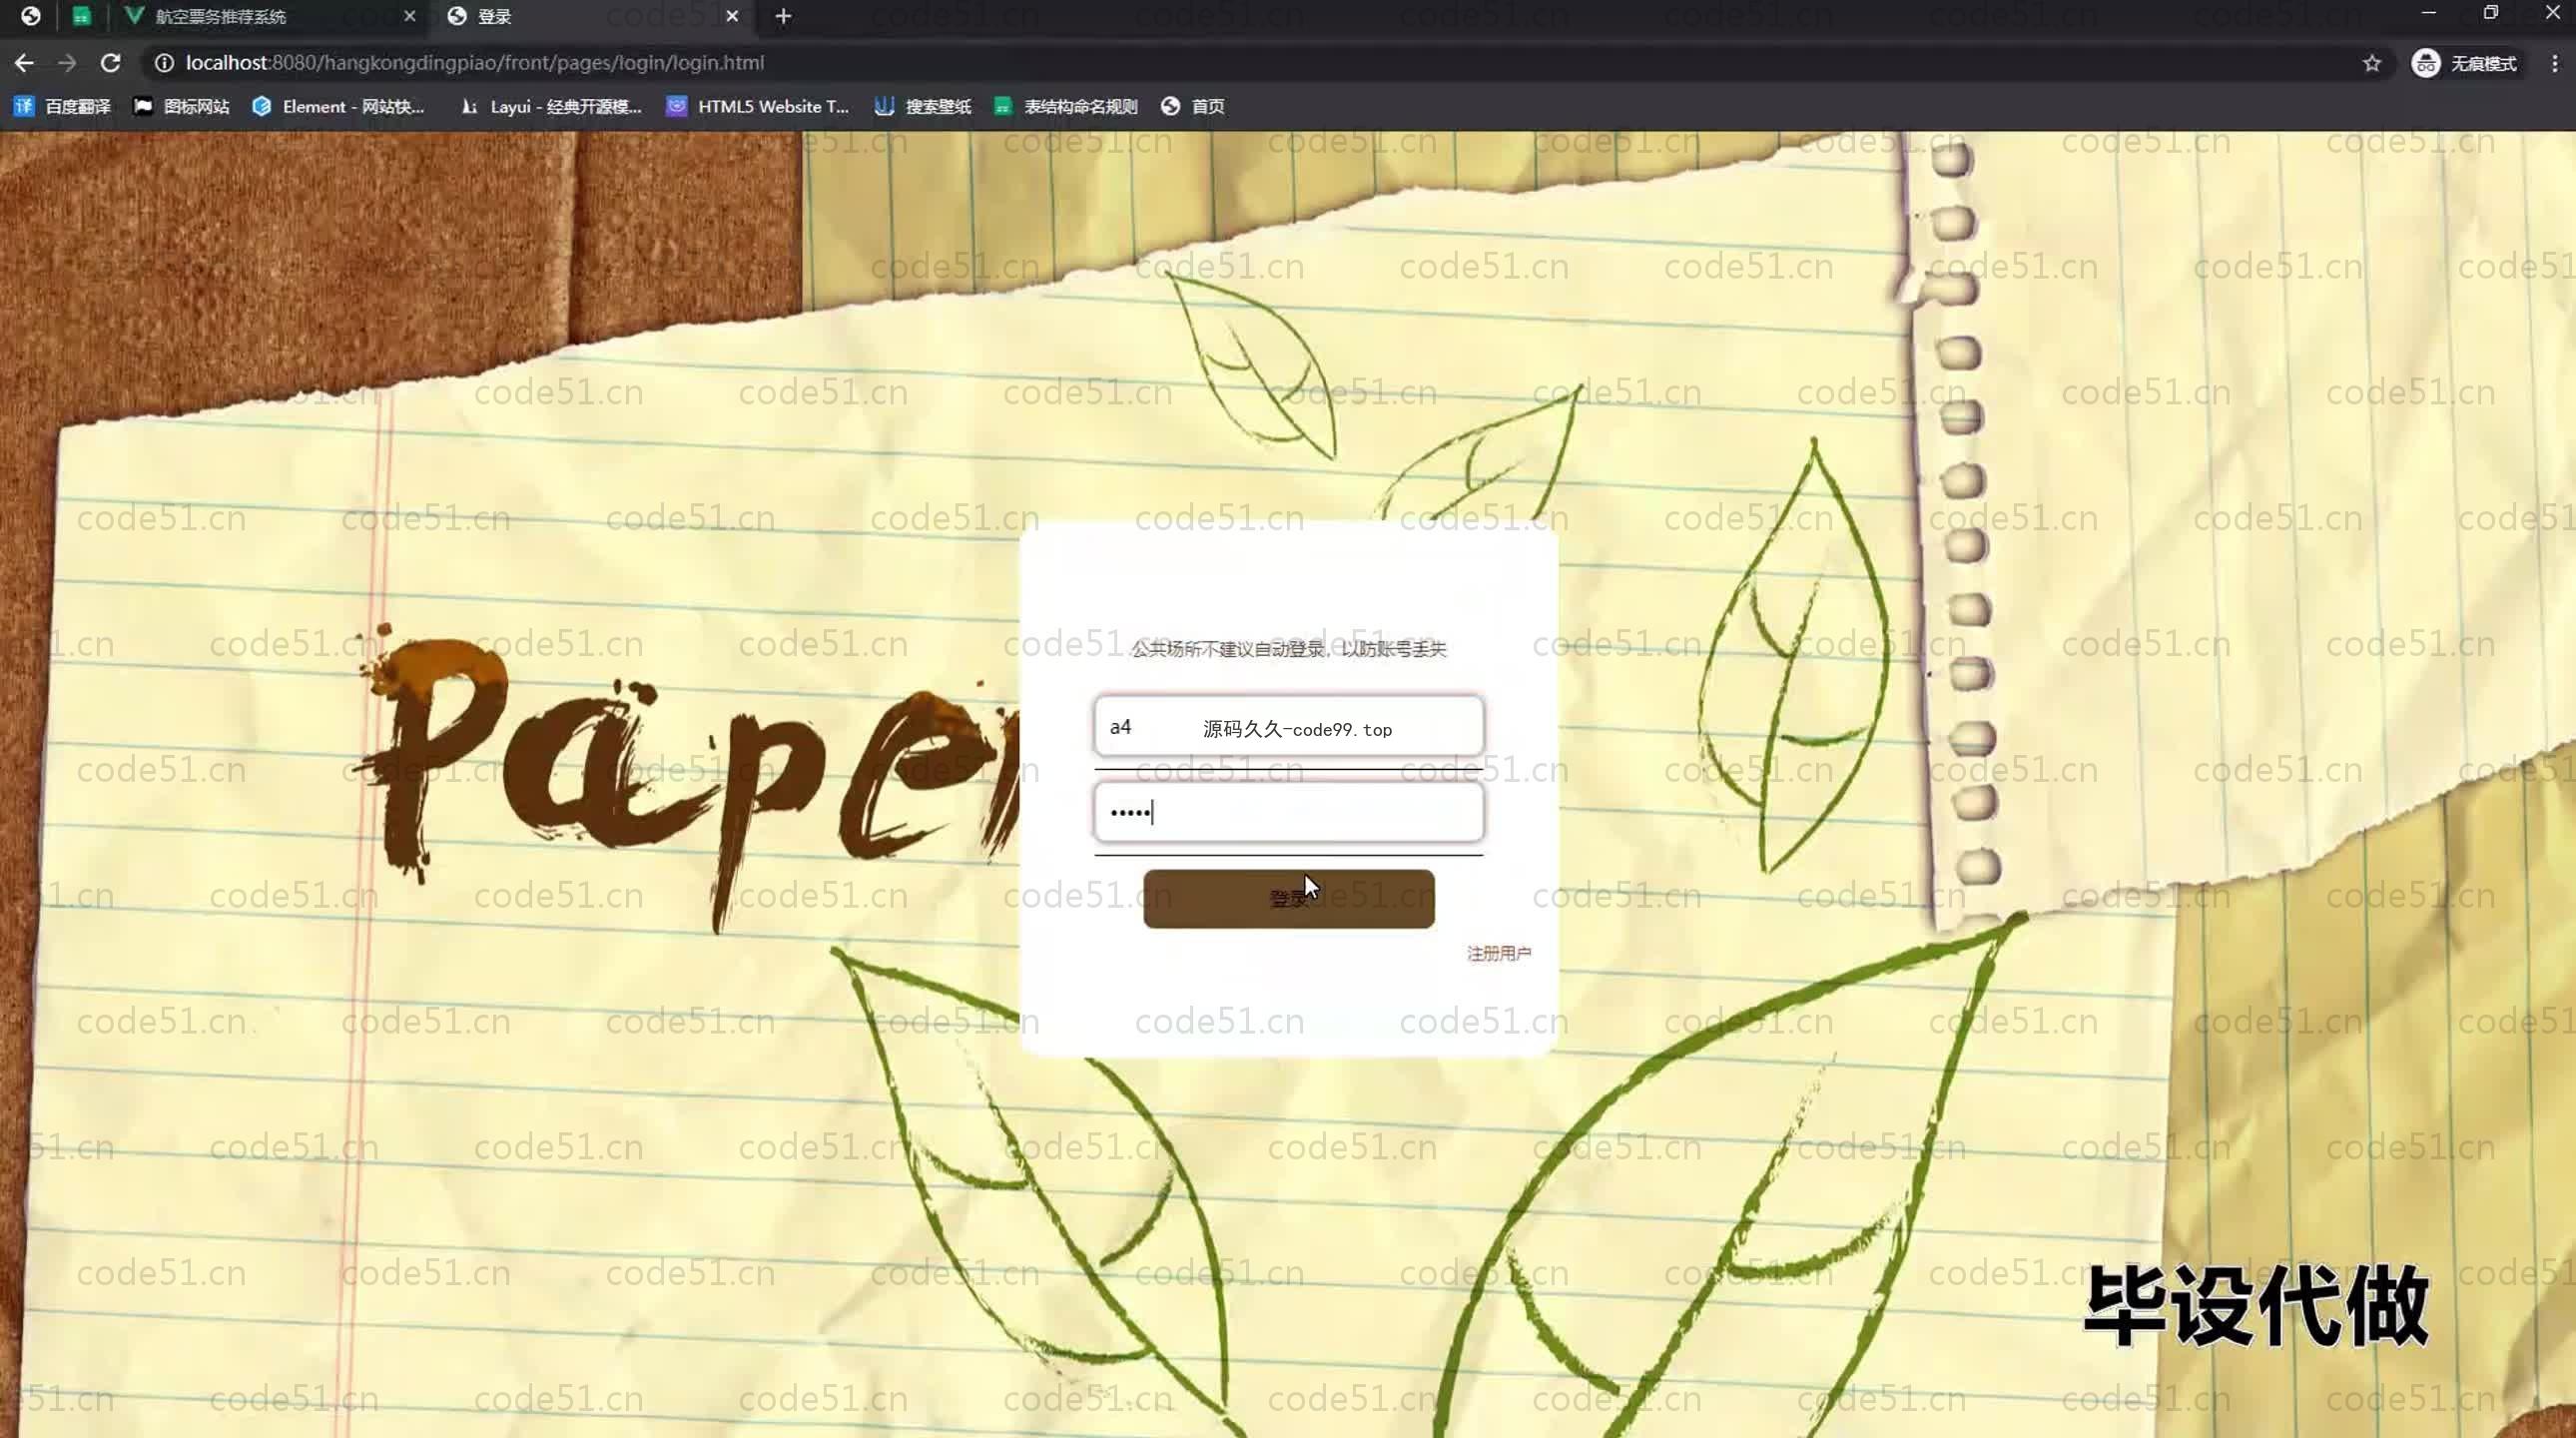The width and height of the screenshot is (2576, 1438).
Task: Open the 搜索壁纸 bookmark
Action: point(923,106)
